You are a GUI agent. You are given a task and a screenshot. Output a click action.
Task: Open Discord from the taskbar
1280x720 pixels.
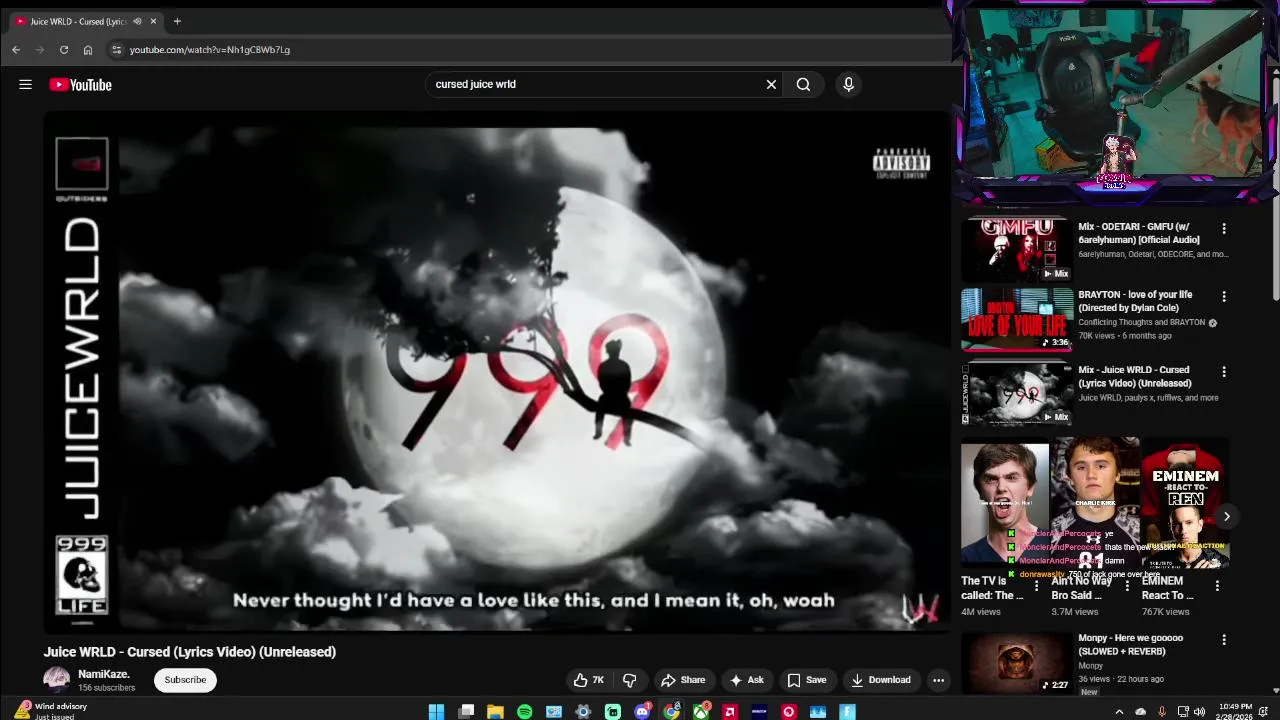(x=642, y=712)
